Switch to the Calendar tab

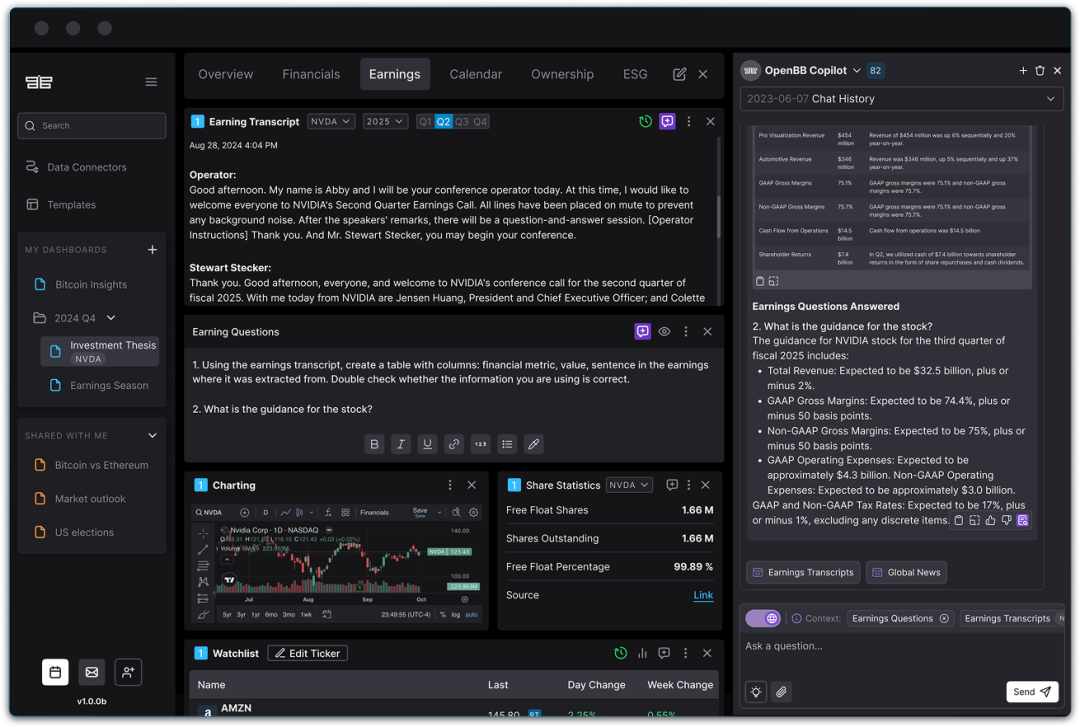(476, 74)
